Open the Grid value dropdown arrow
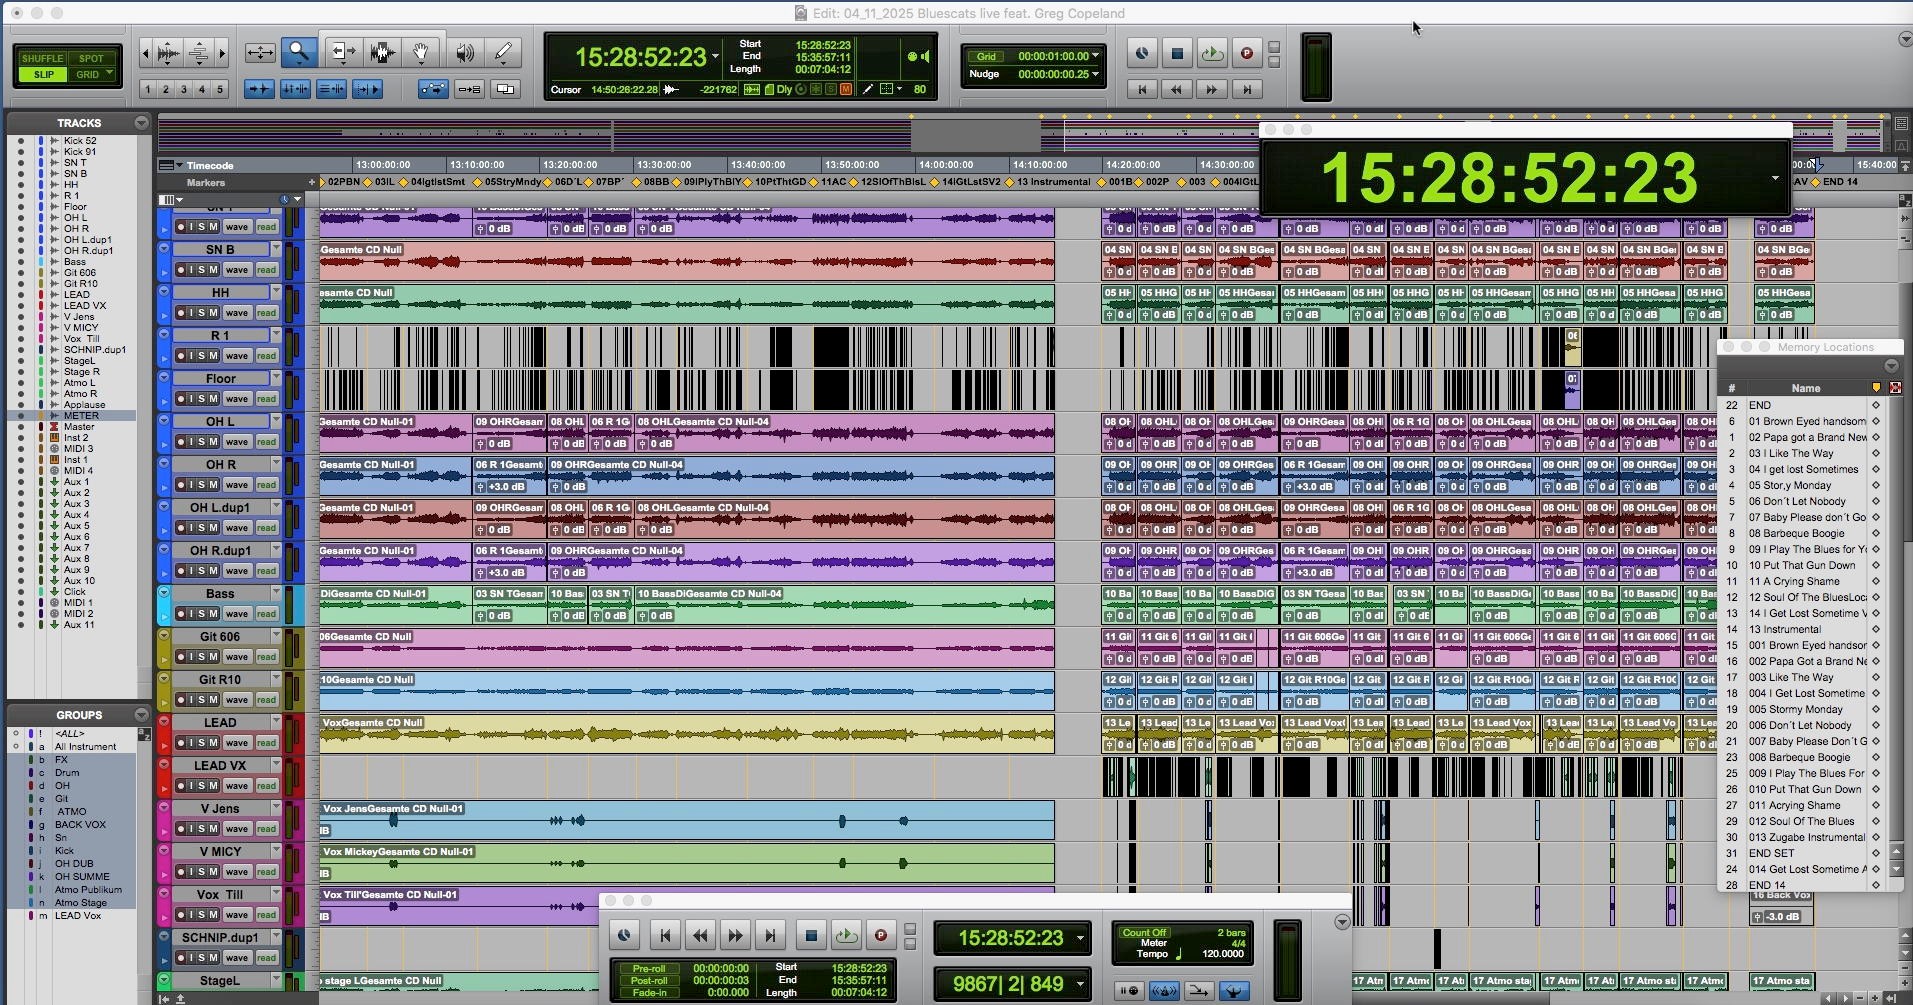Viewport: 1913px width, 1005px height. point(1096,56)
